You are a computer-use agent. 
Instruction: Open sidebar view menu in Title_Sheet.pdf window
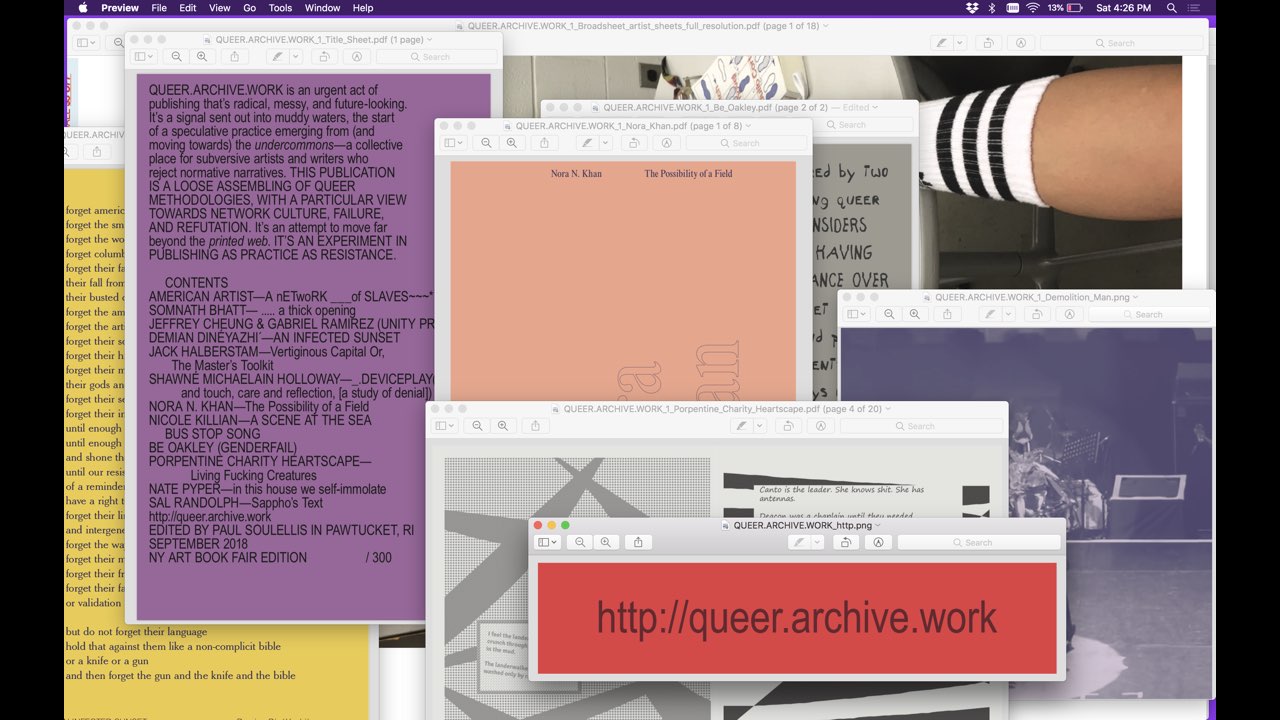pos(145,57)
